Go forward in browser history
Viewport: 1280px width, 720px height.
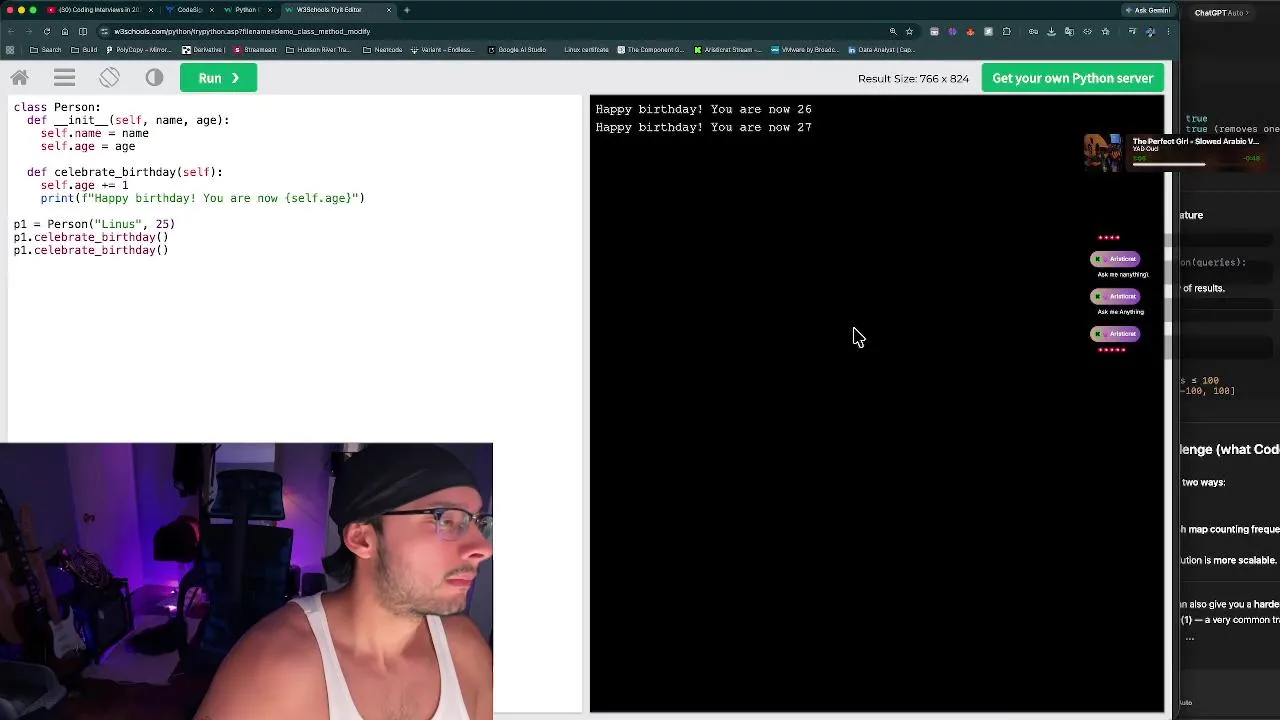coord(29,31)
